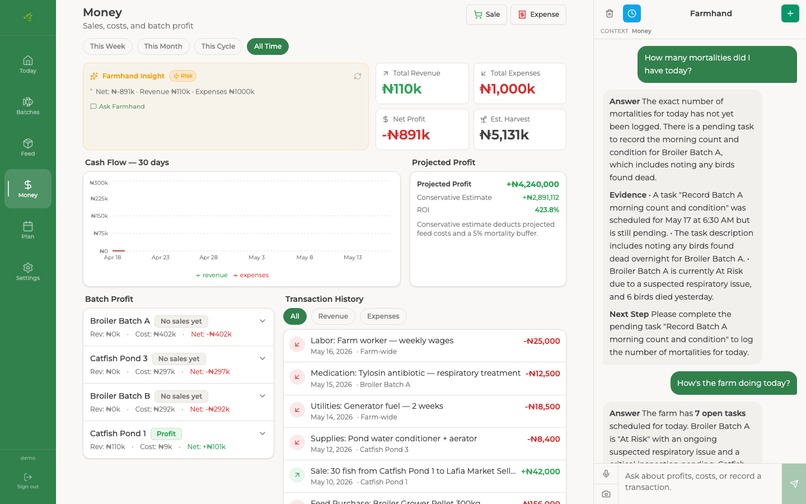The image size is (806, 504).
Task: Open the Generator fuel utilities transaction
Action: (x=425, y=411)
